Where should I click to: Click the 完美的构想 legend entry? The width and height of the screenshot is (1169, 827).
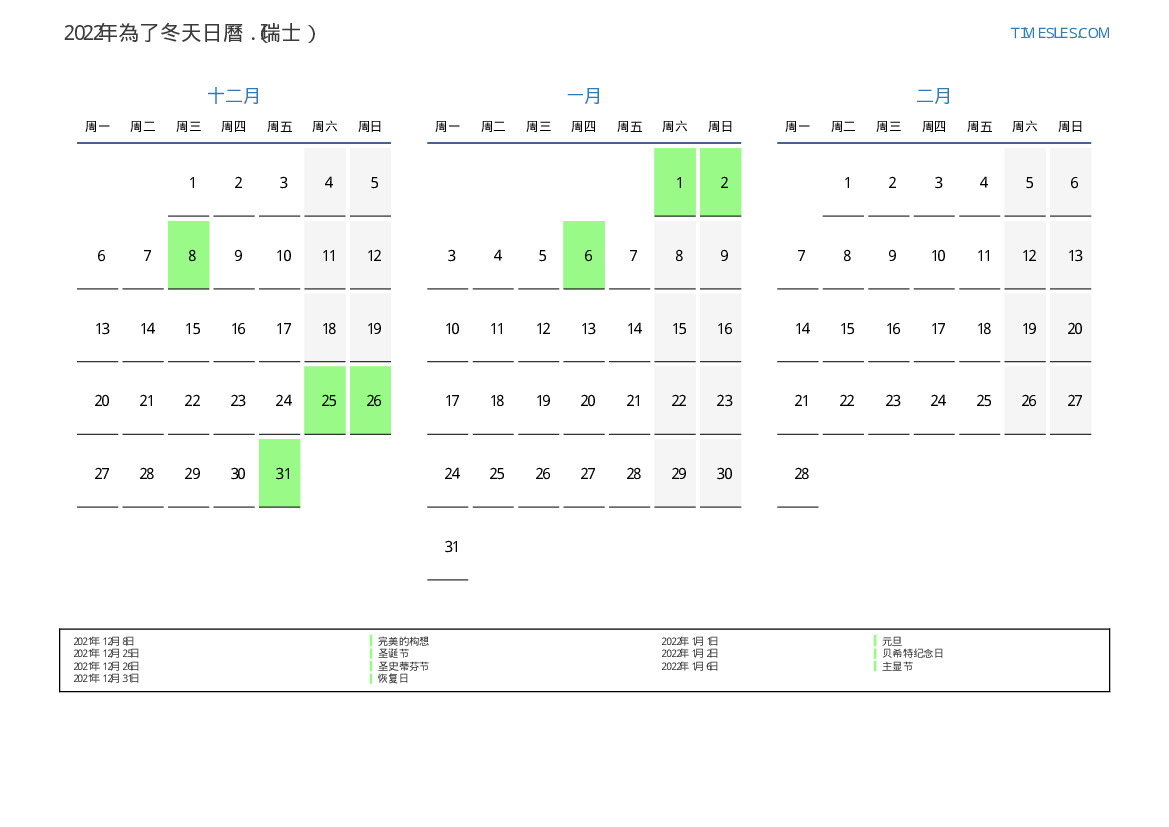coord(403,641)
